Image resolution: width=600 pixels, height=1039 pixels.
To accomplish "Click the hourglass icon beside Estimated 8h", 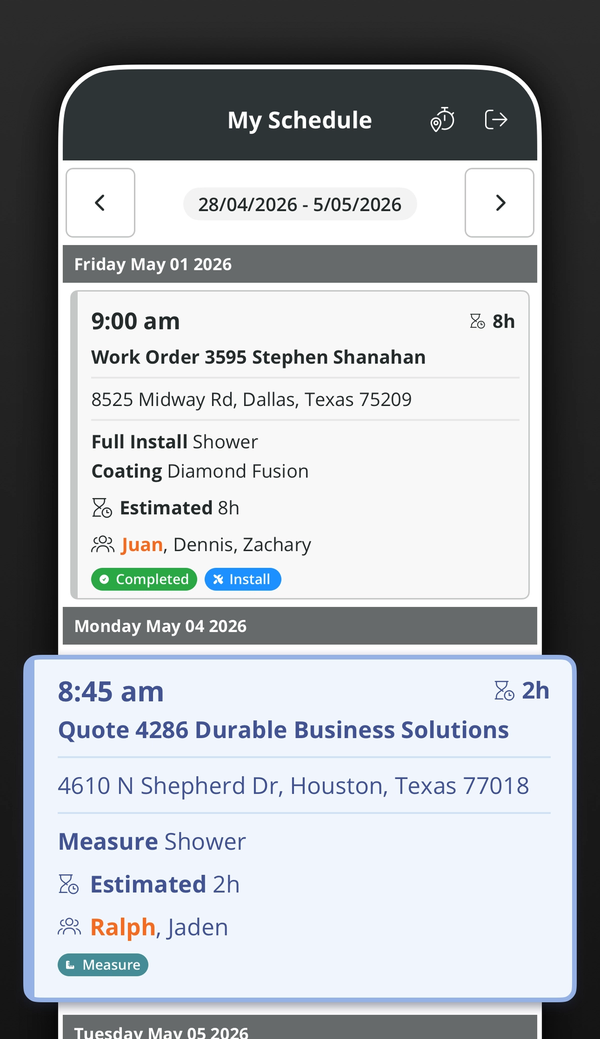I will click(x=101, y=508).
